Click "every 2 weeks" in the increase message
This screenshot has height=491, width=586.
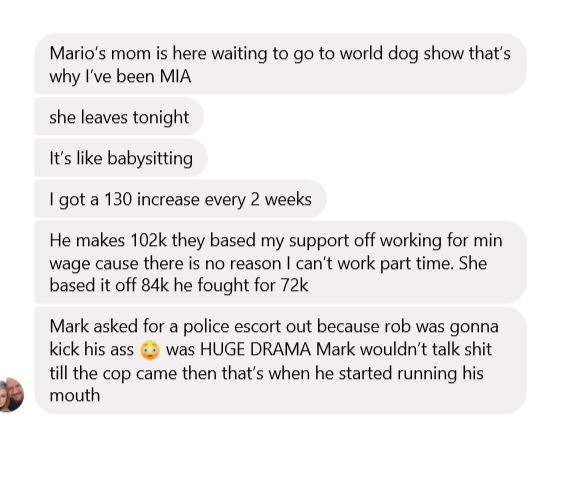point(258,200)
